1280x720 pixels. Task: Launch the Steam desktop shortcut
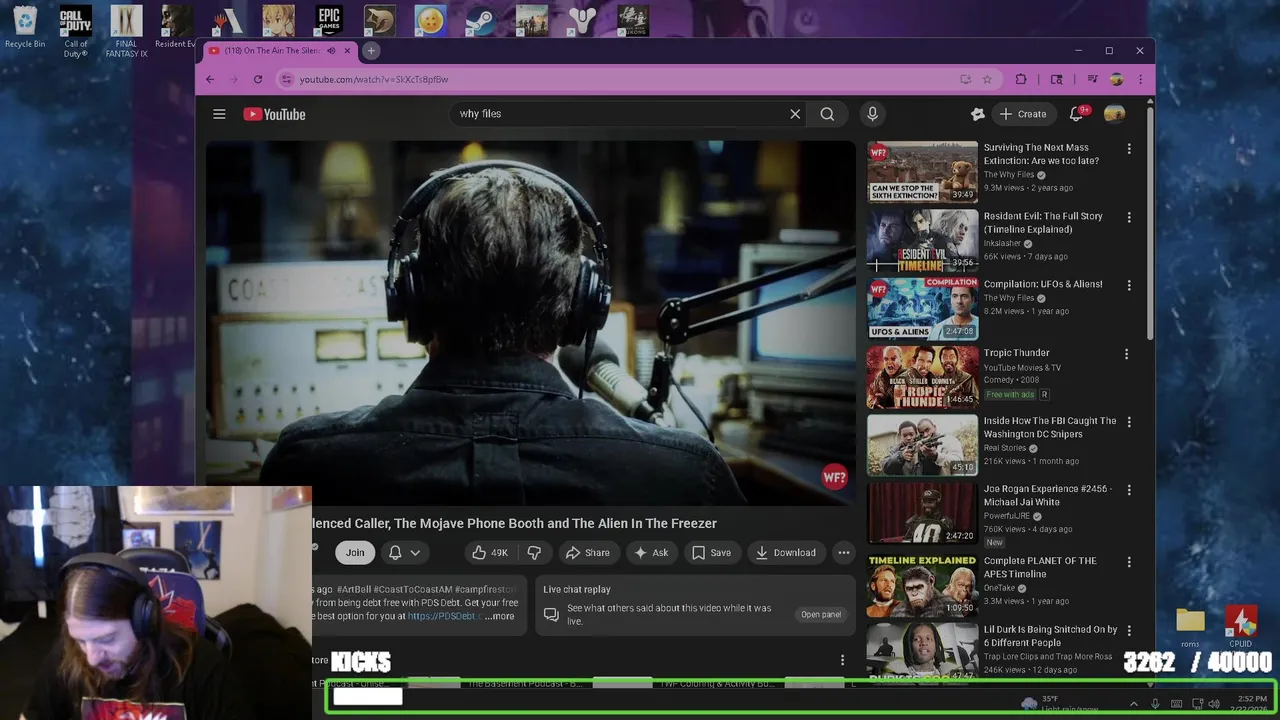481,20
